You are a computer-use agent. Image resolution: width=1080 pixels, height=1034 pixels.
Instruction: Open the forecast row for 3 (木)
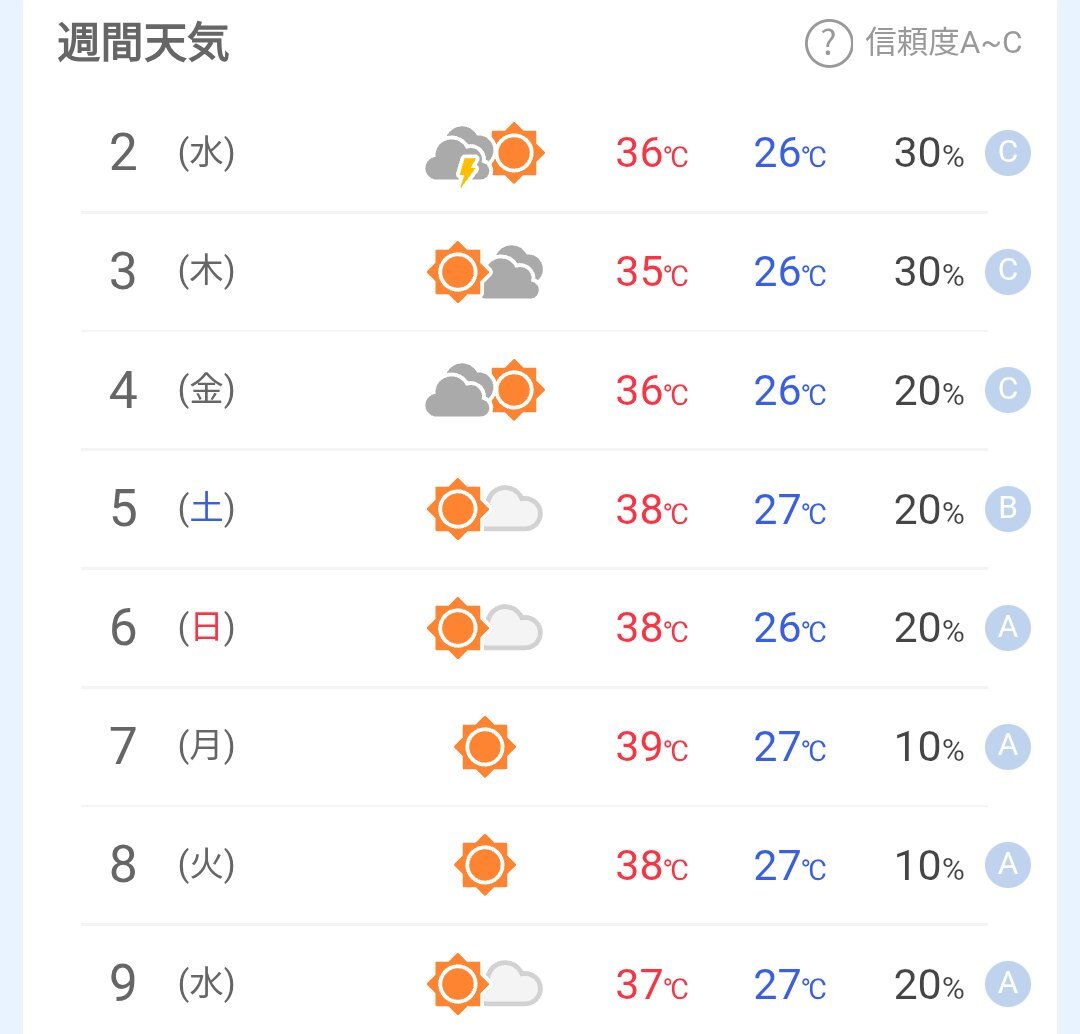(534, 272)
